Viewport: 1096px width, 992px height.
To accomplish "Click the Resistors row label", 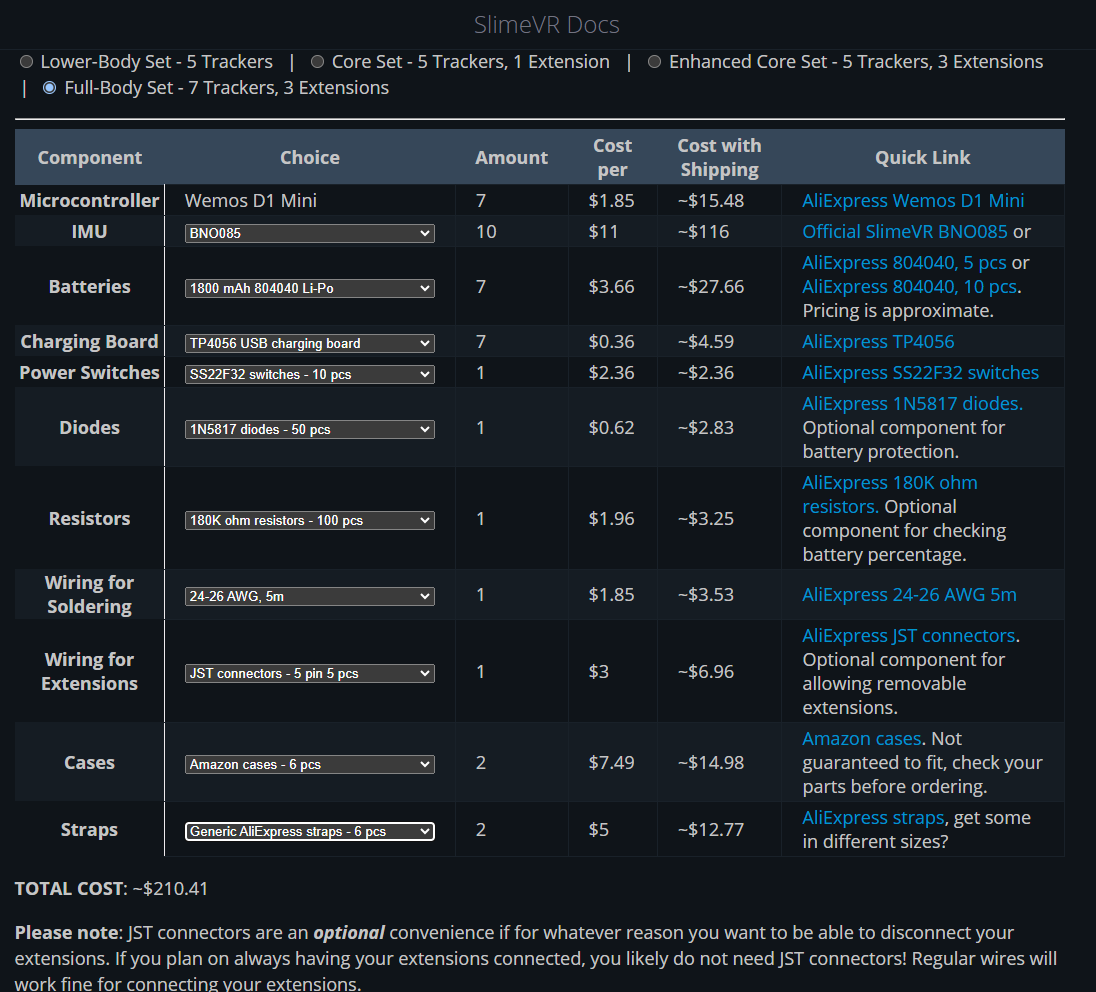I will coord(89,519).
